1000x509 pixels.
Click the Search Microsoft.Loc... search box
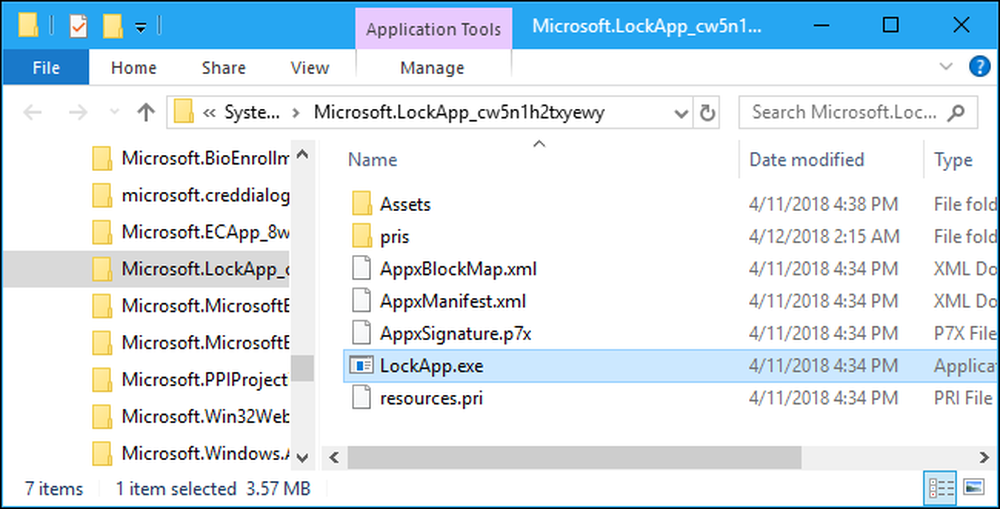click(x=858, y=113)
